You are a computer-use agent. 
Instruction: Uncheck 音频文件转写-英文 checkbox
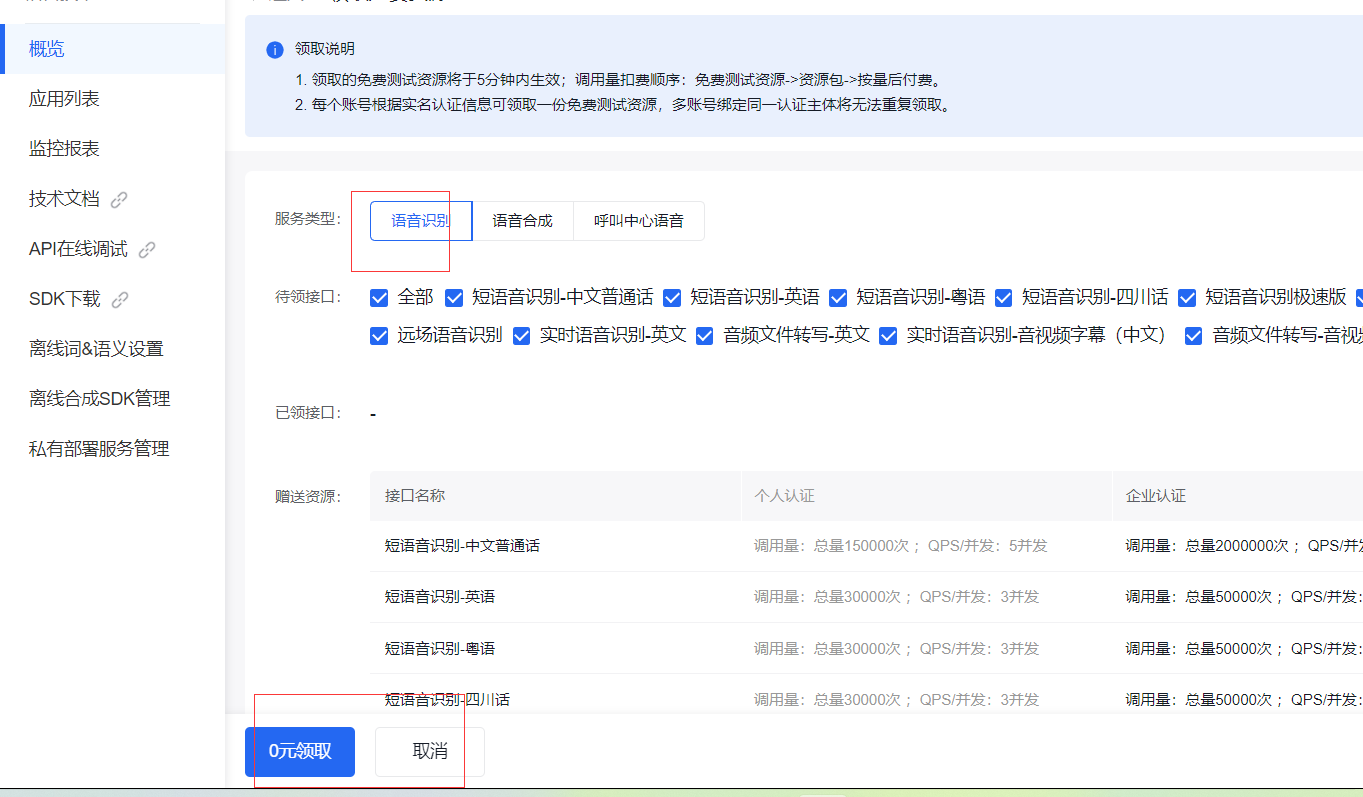[x=705, y=336]
